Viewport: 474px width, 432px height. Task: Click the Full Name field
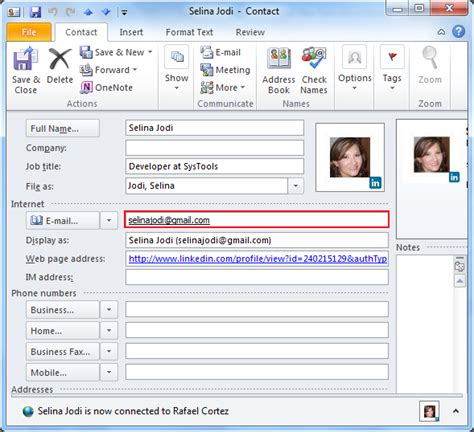215,128
